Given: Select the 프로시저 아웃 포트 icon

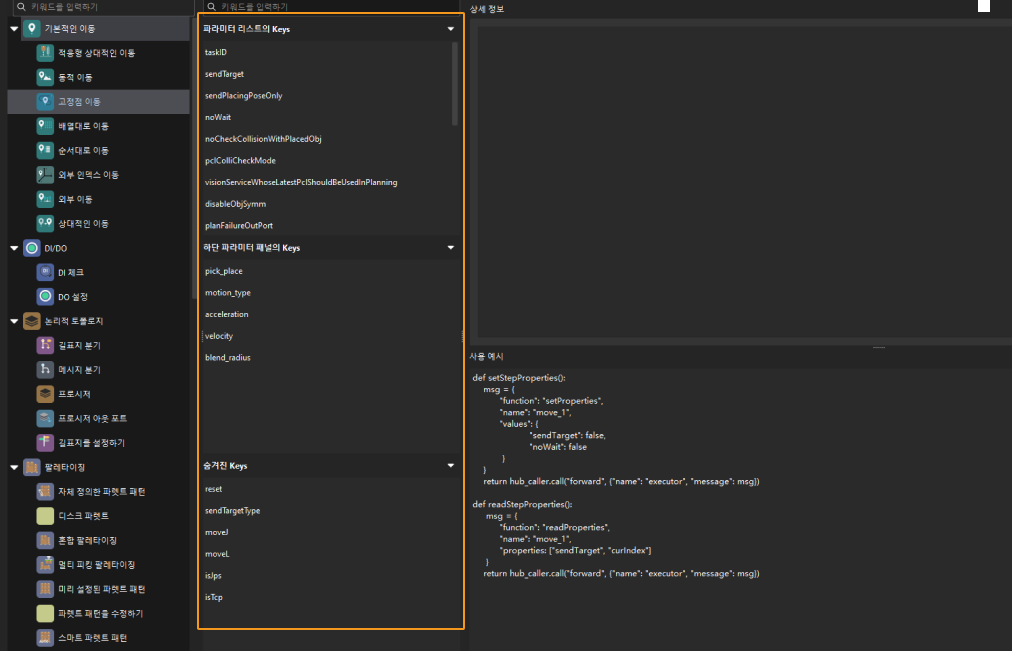Looking at the screenshot, I should [45, 418].
